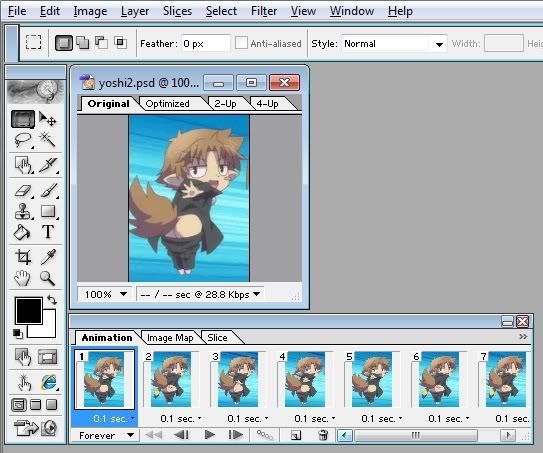Select the Rectangular Marquee tool in toolbox

[23, 119]
